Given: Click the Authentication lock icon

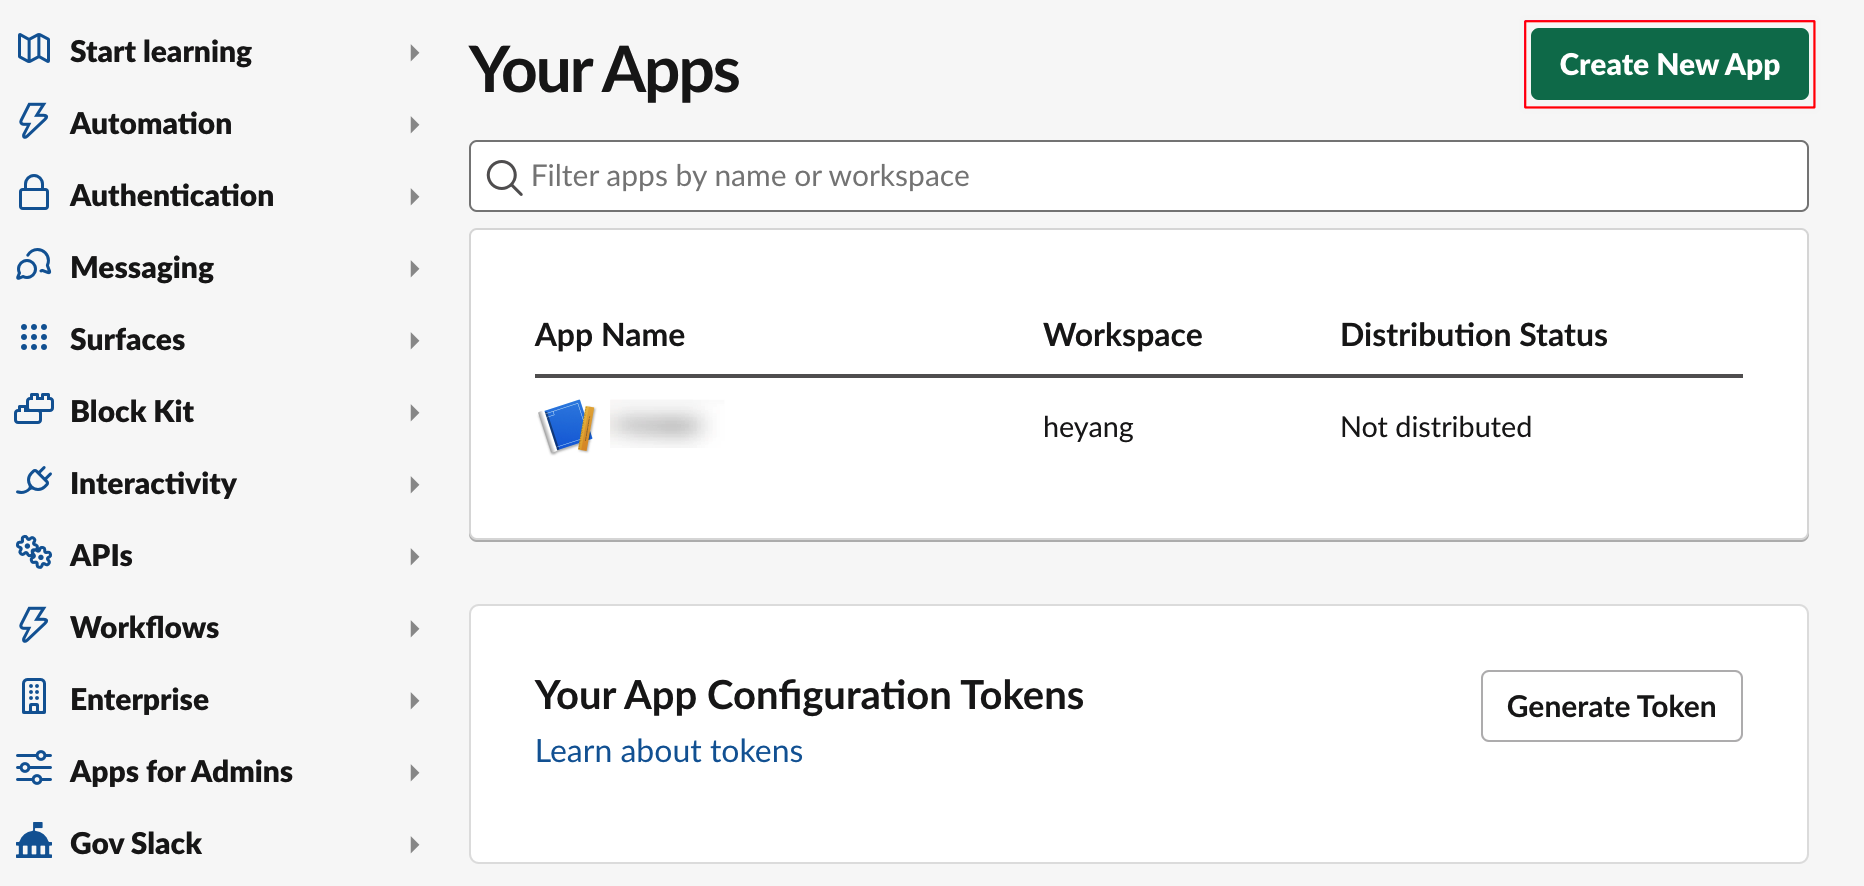Looking at the screenshot, I should (34, 193).
